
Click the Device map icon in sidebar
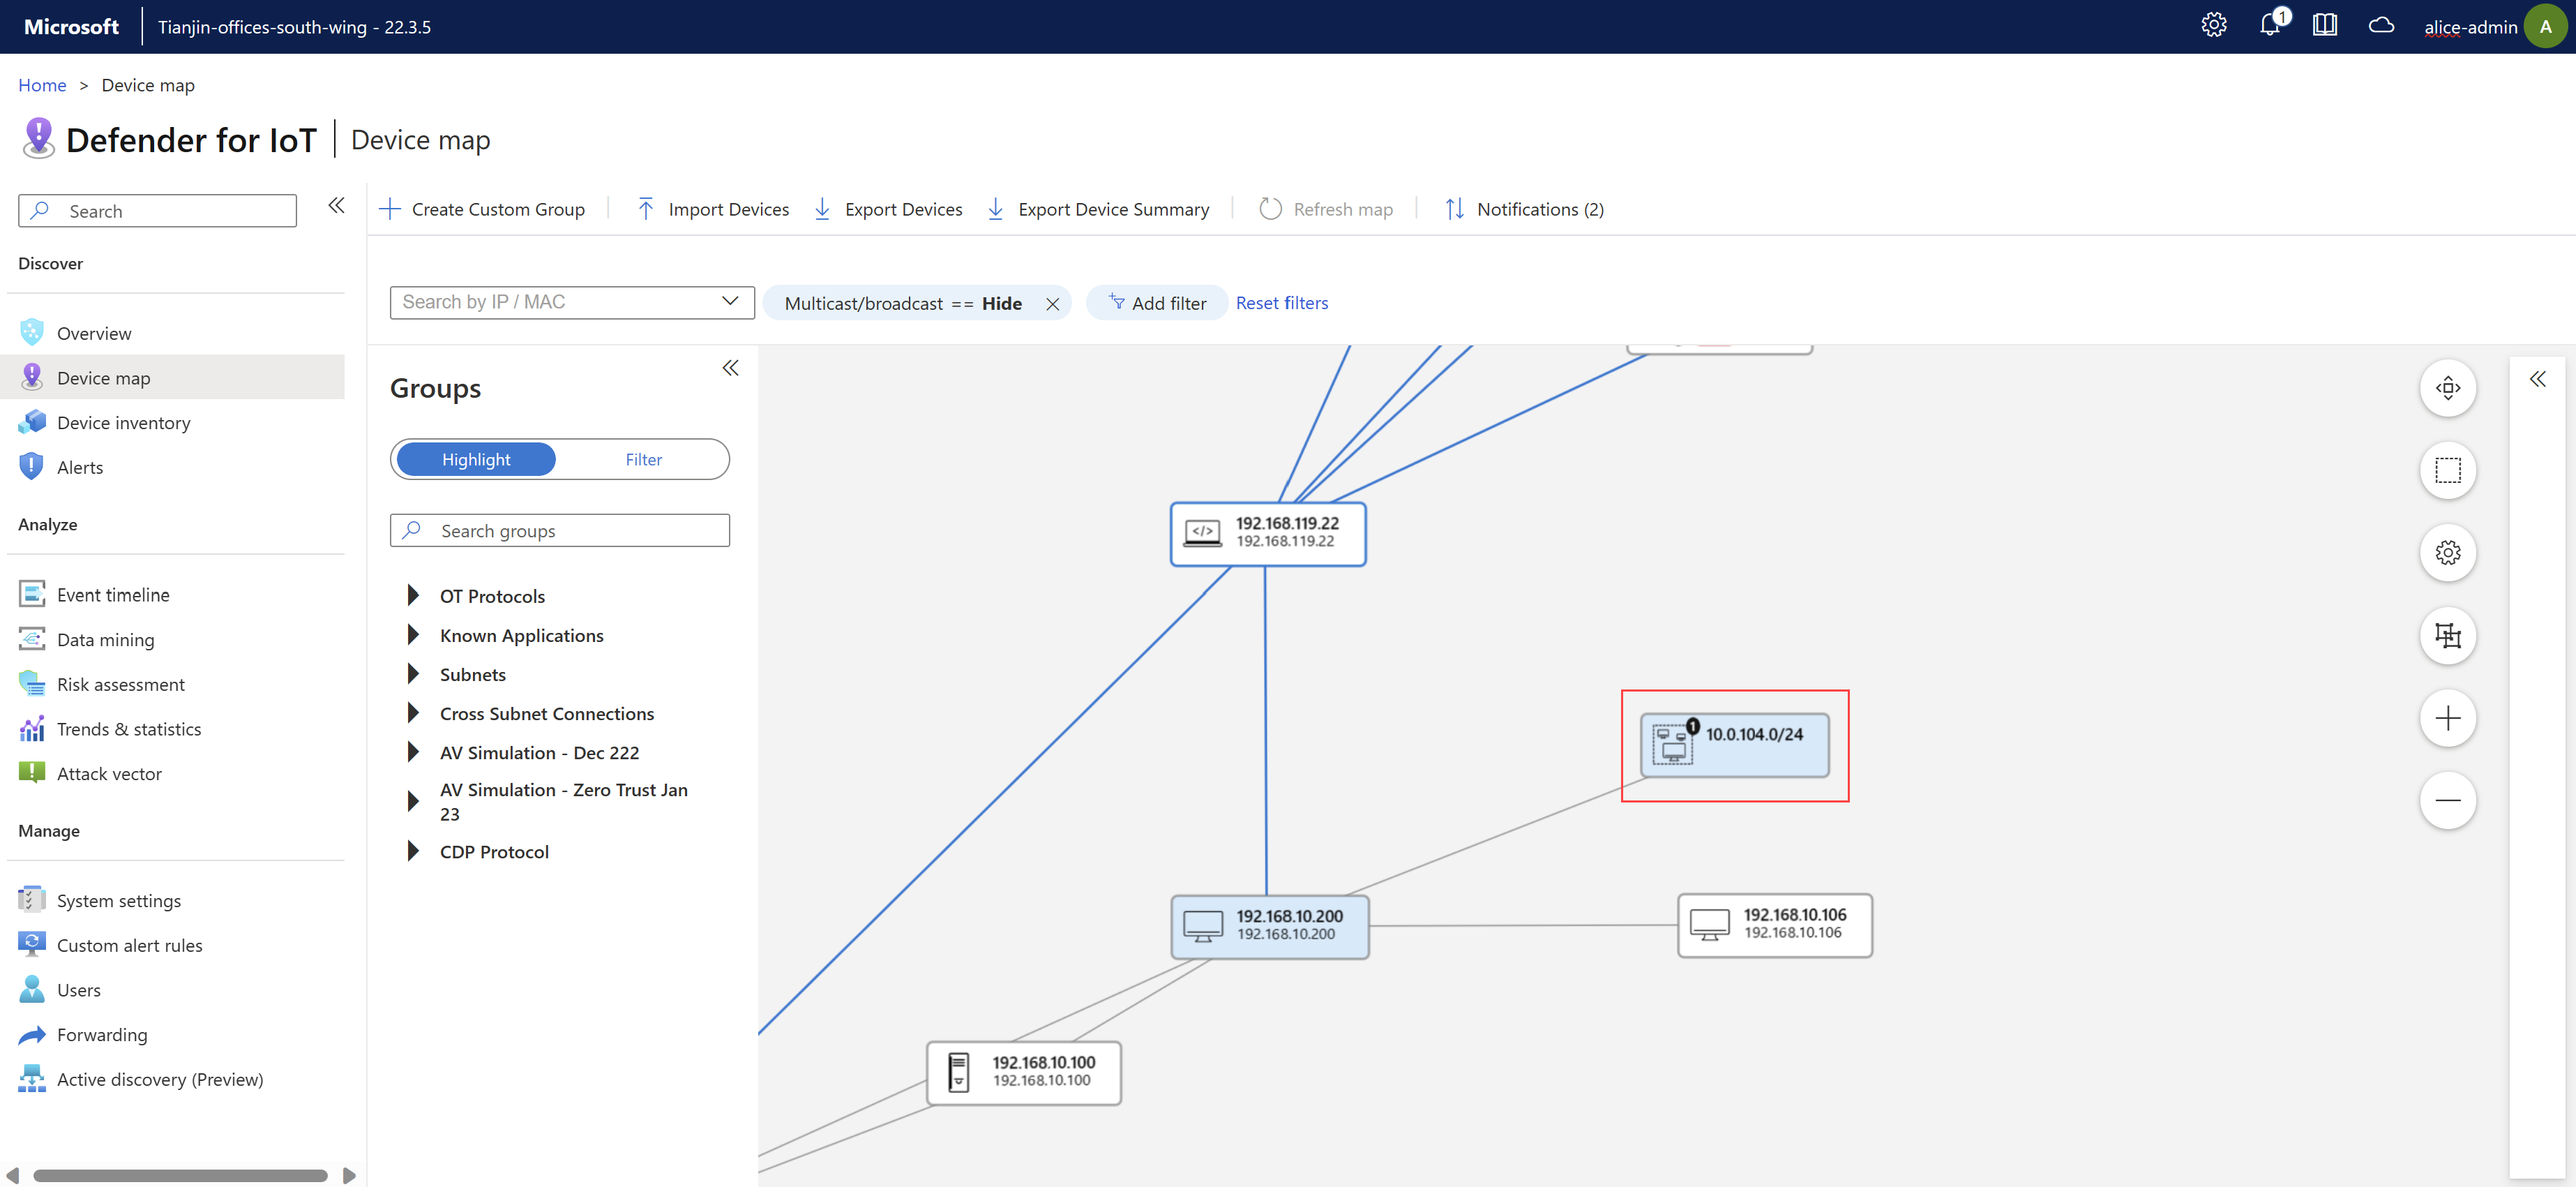(x=31, y=377)
